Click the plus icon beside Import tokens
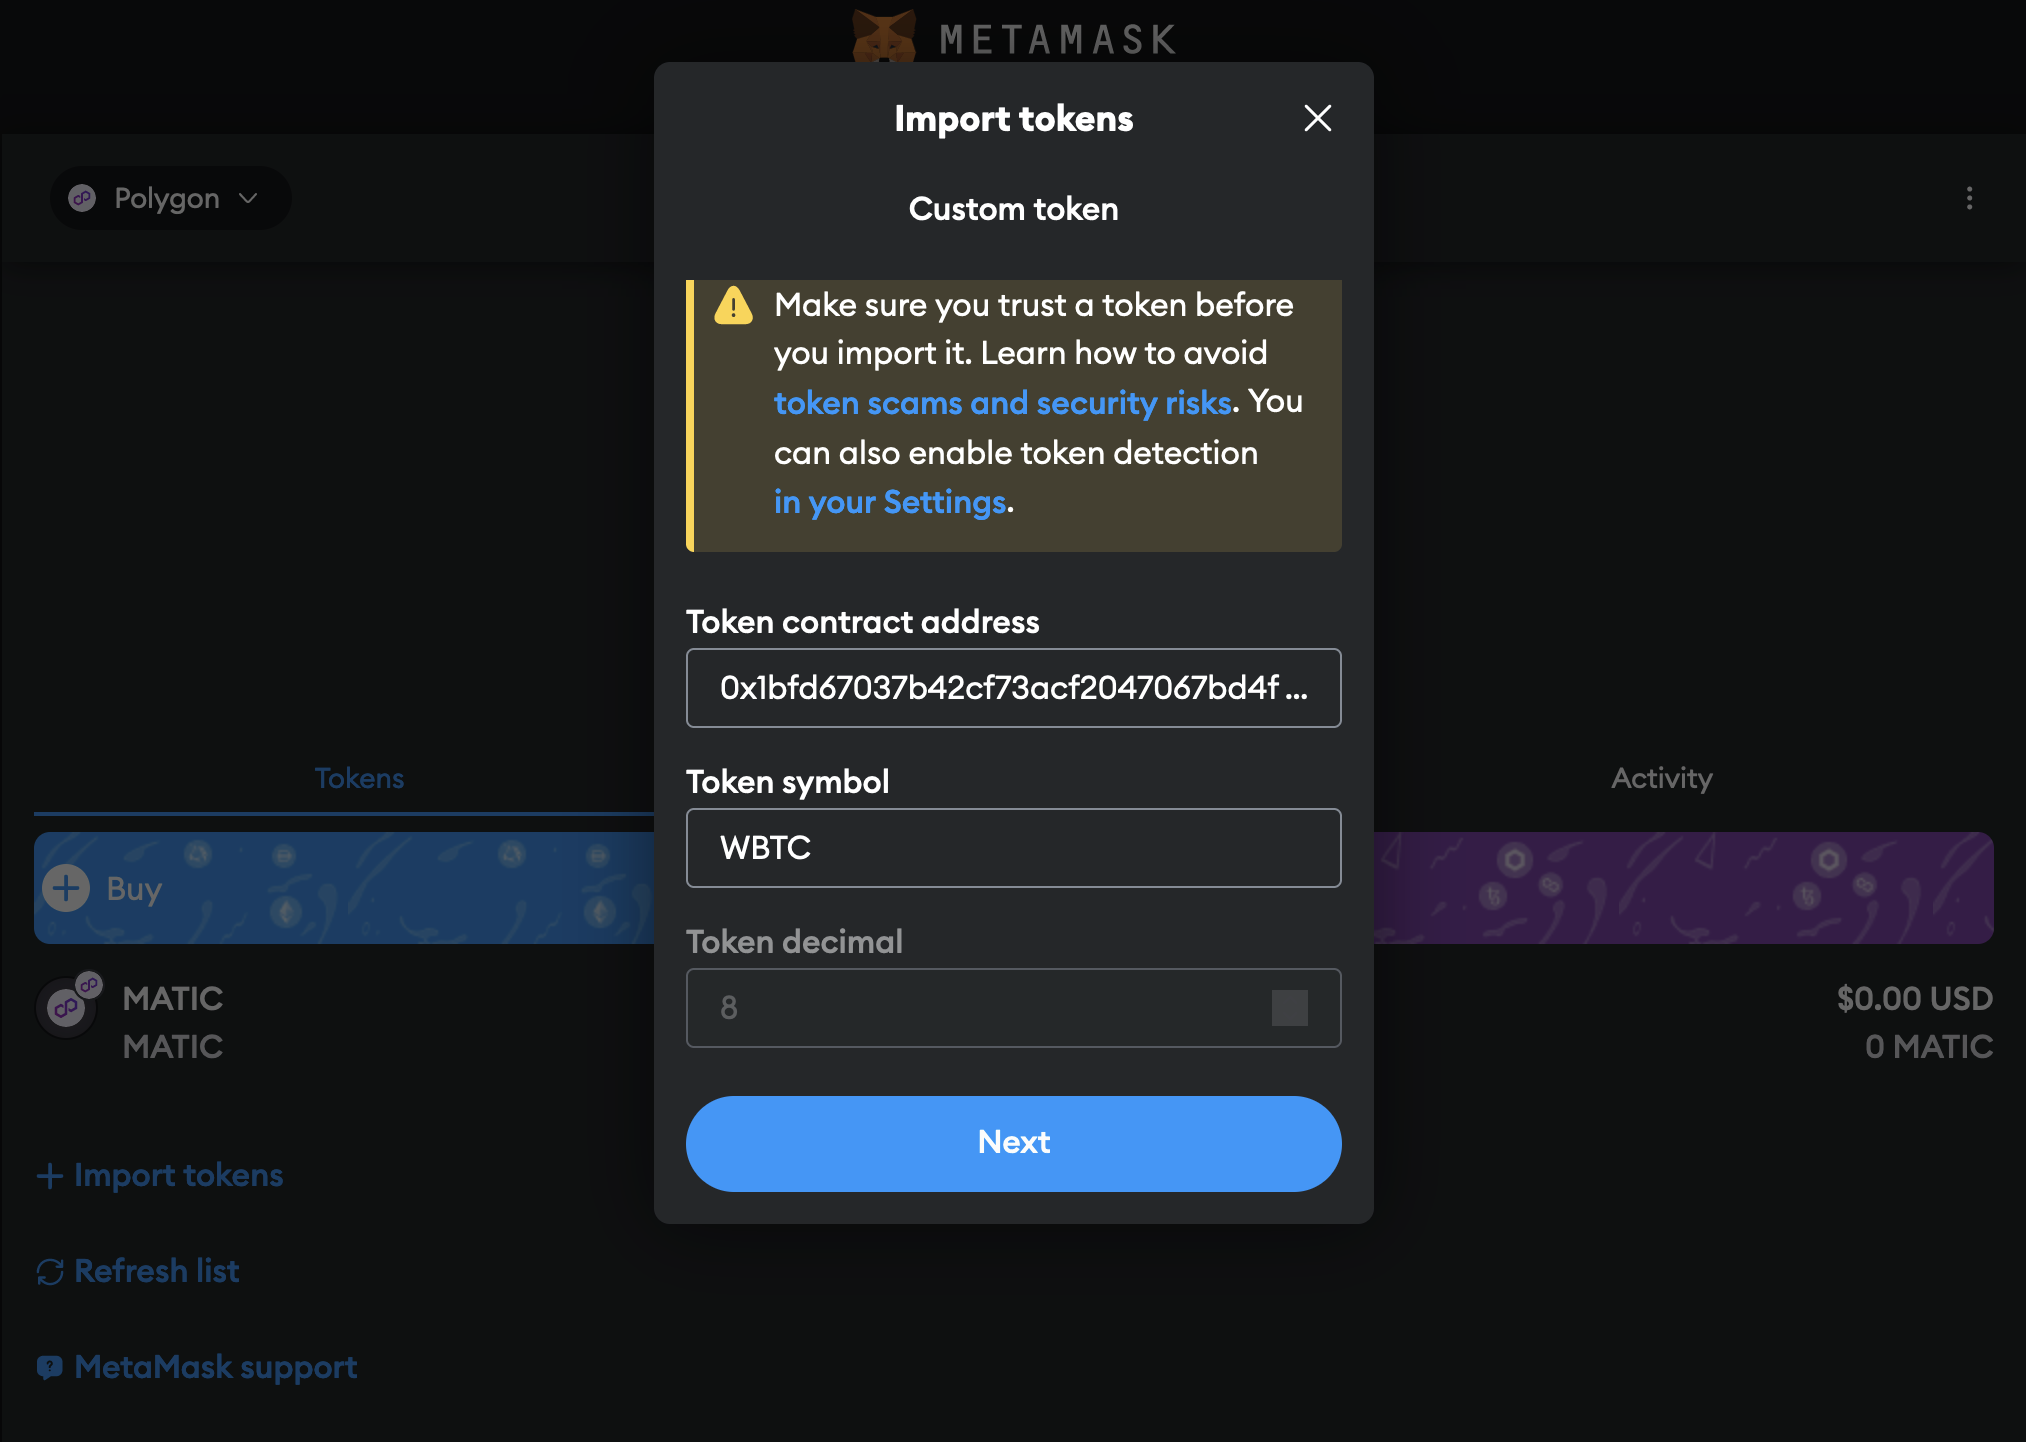 [50, 1176]
